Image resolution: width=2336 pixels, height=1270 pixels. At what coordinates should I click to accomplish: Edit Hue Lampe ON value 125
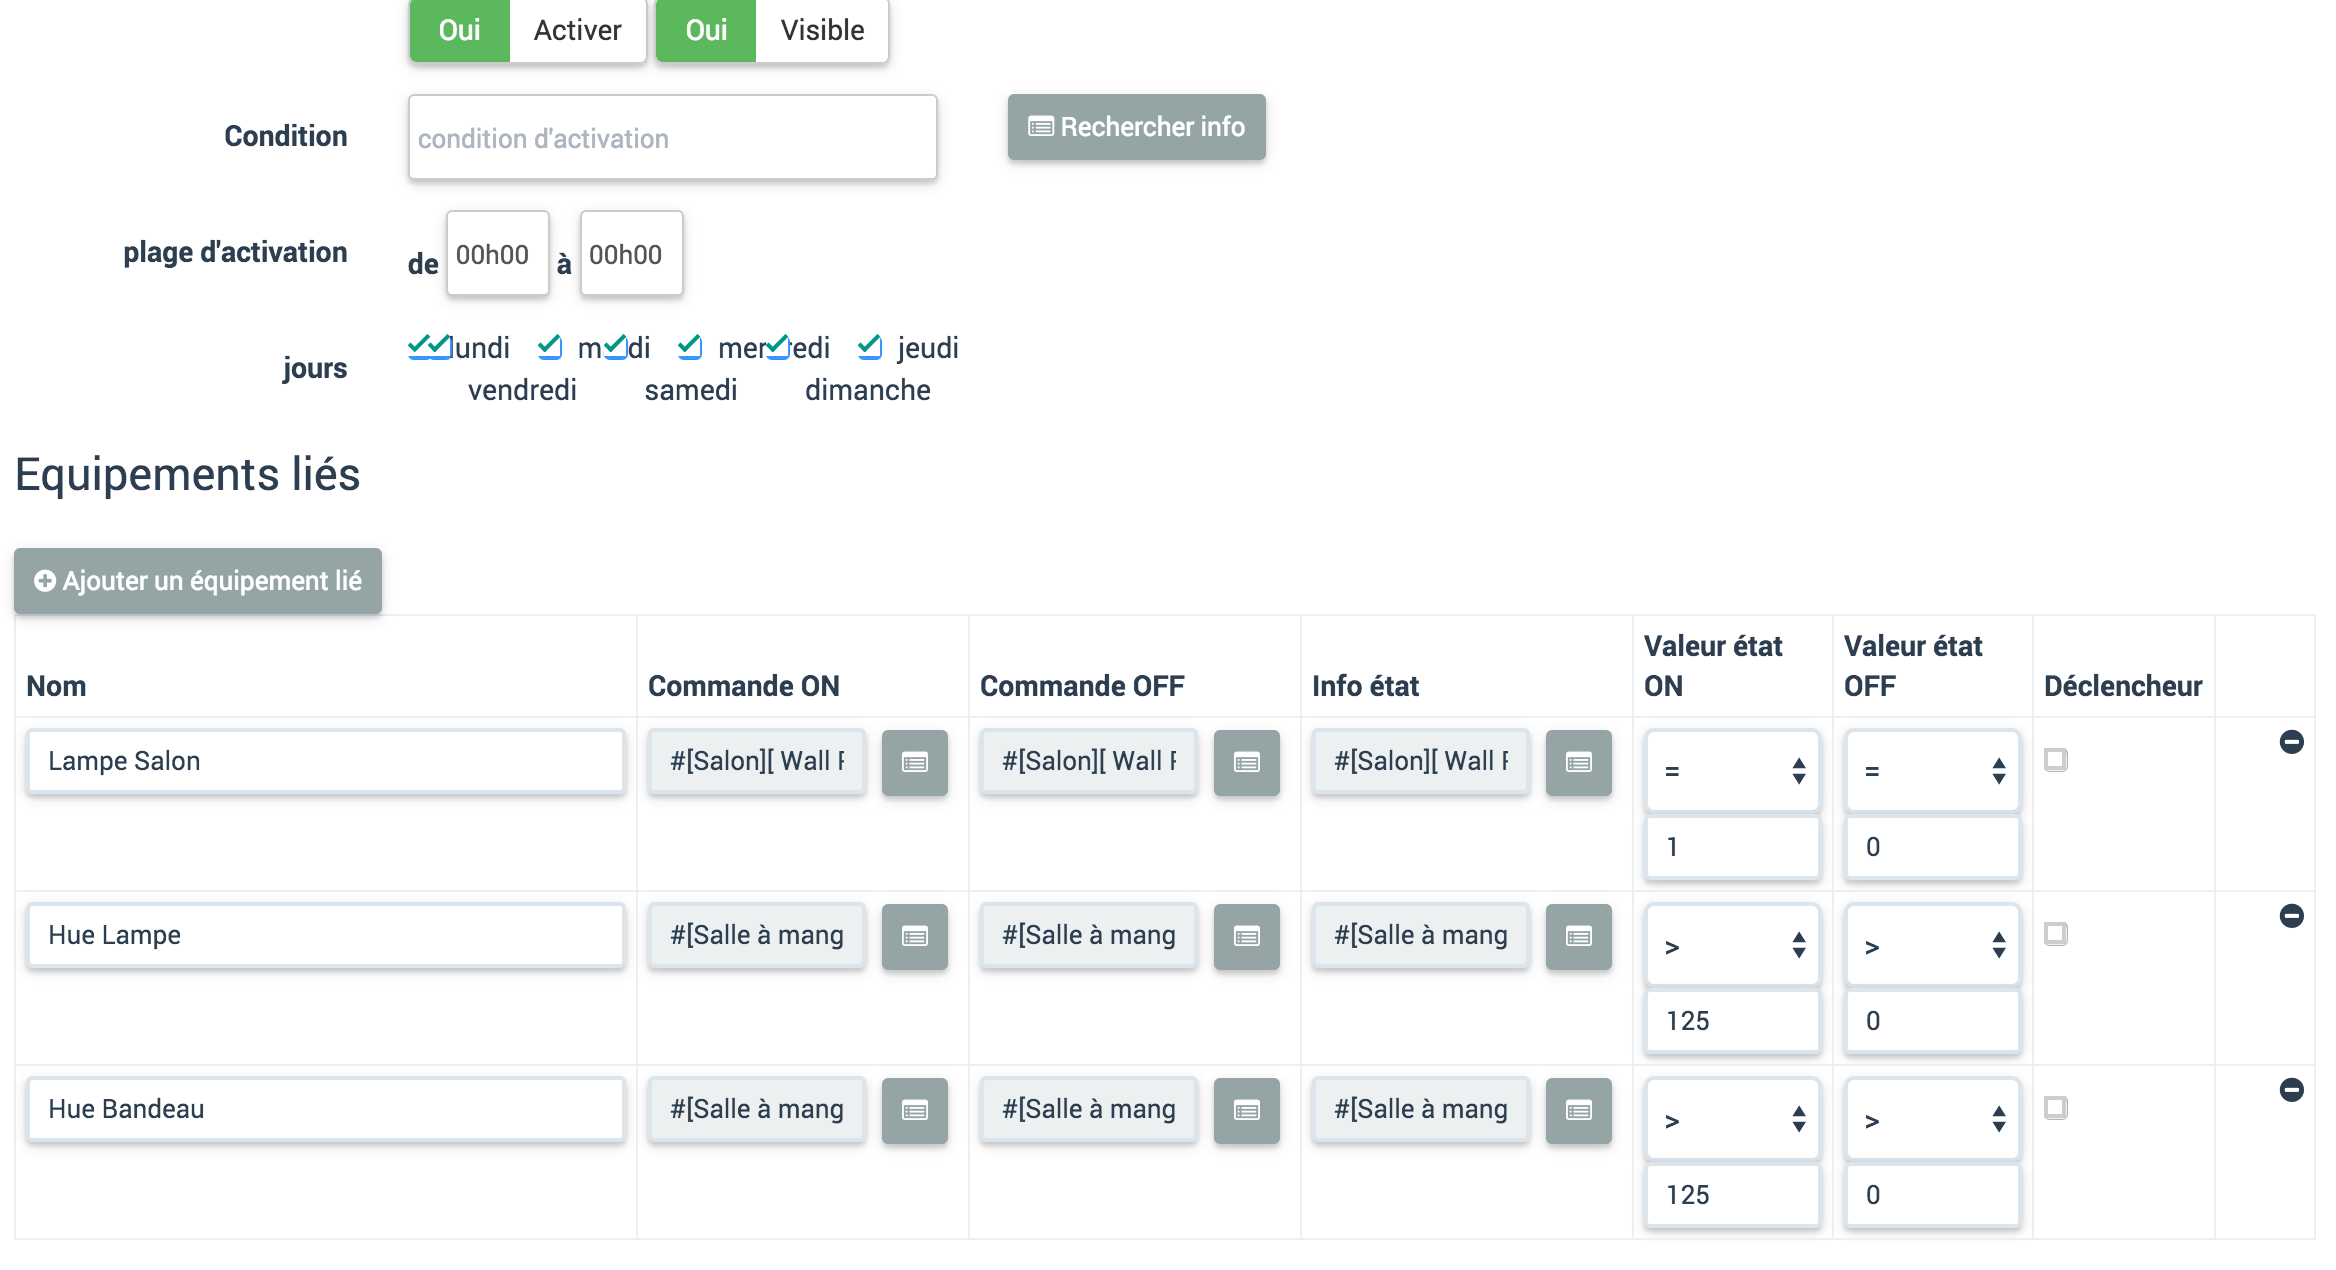1733,1022
